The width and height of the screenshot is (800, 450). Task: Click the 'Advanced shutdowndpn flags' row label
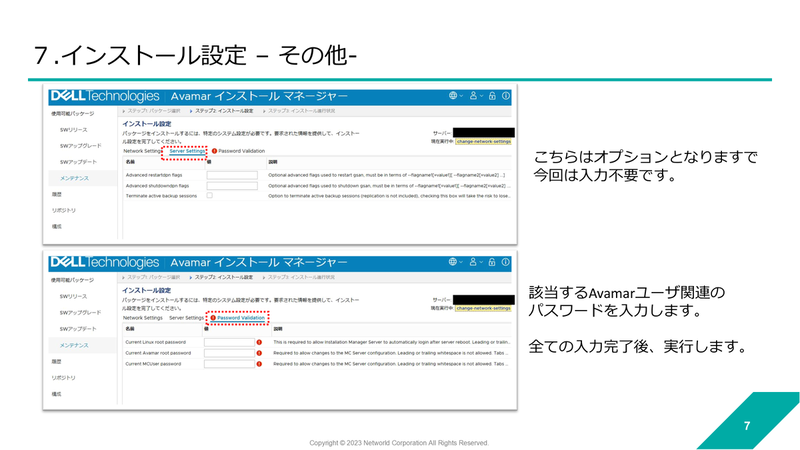click(157, 186)
